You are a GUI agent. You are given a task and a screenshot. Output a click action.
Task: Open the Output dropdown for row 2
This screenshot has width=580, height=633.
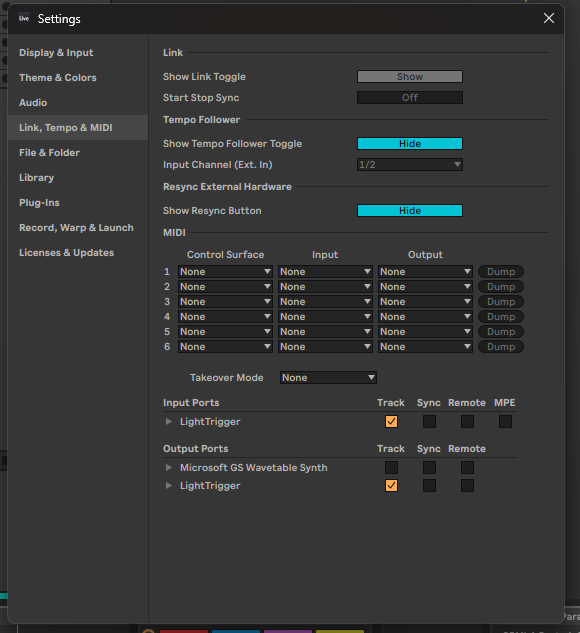click(x=425, y=287)
